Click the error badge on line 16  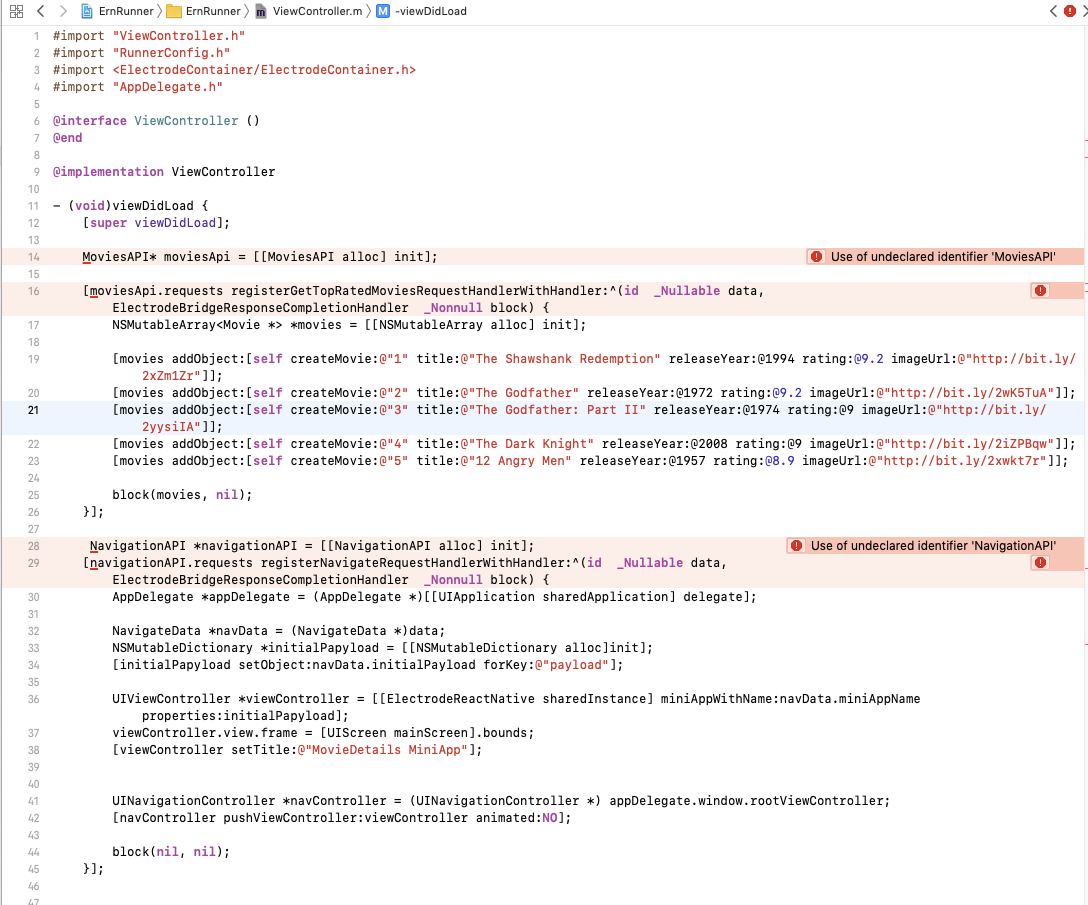click(x=1040, y=290)
